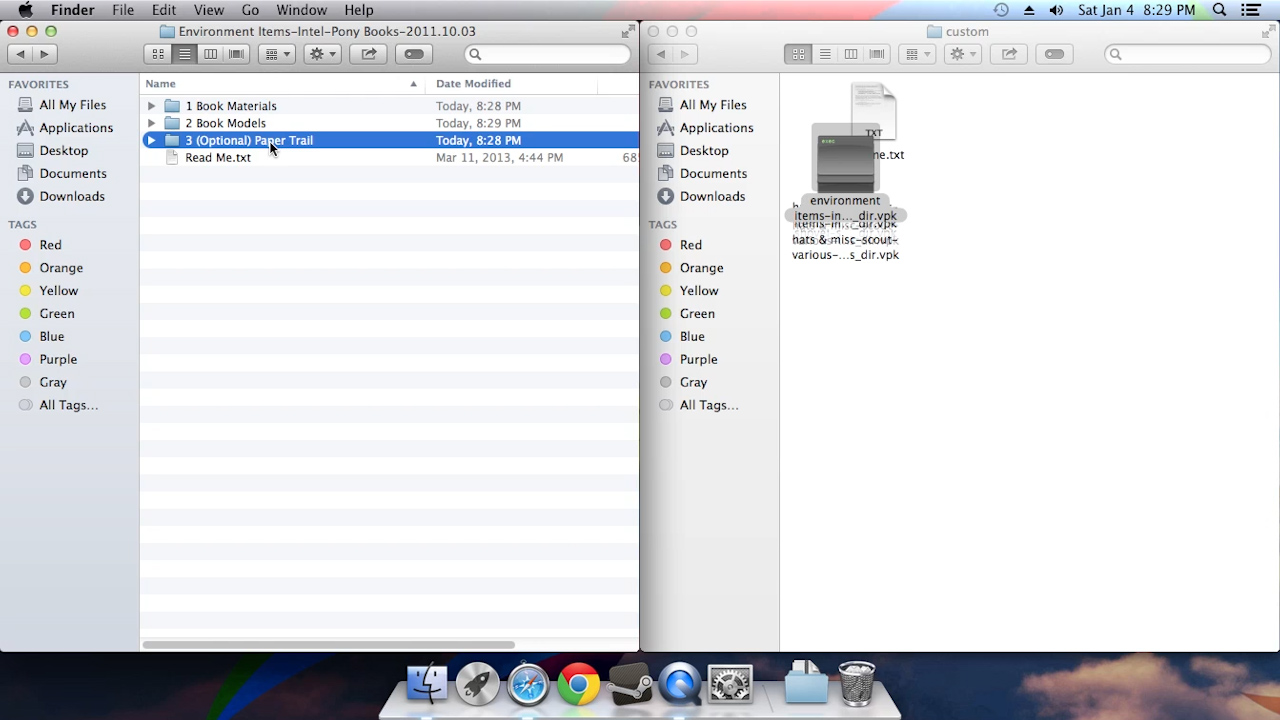Open the Apple menu
1280x720 pixels.
tap(25, 10)
